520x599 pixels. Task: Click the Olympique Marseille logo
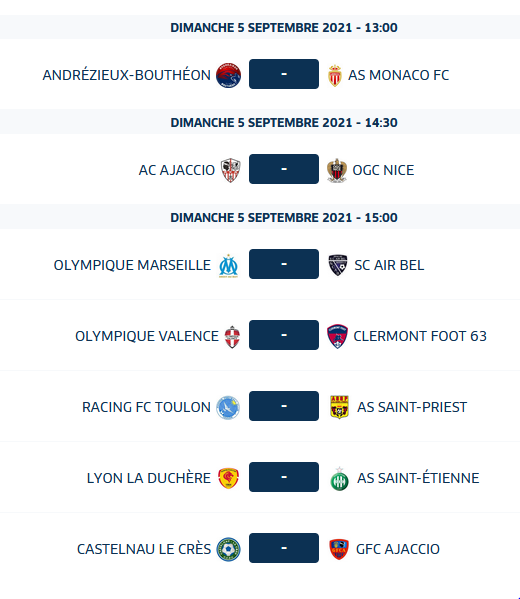tap(228, 265)
